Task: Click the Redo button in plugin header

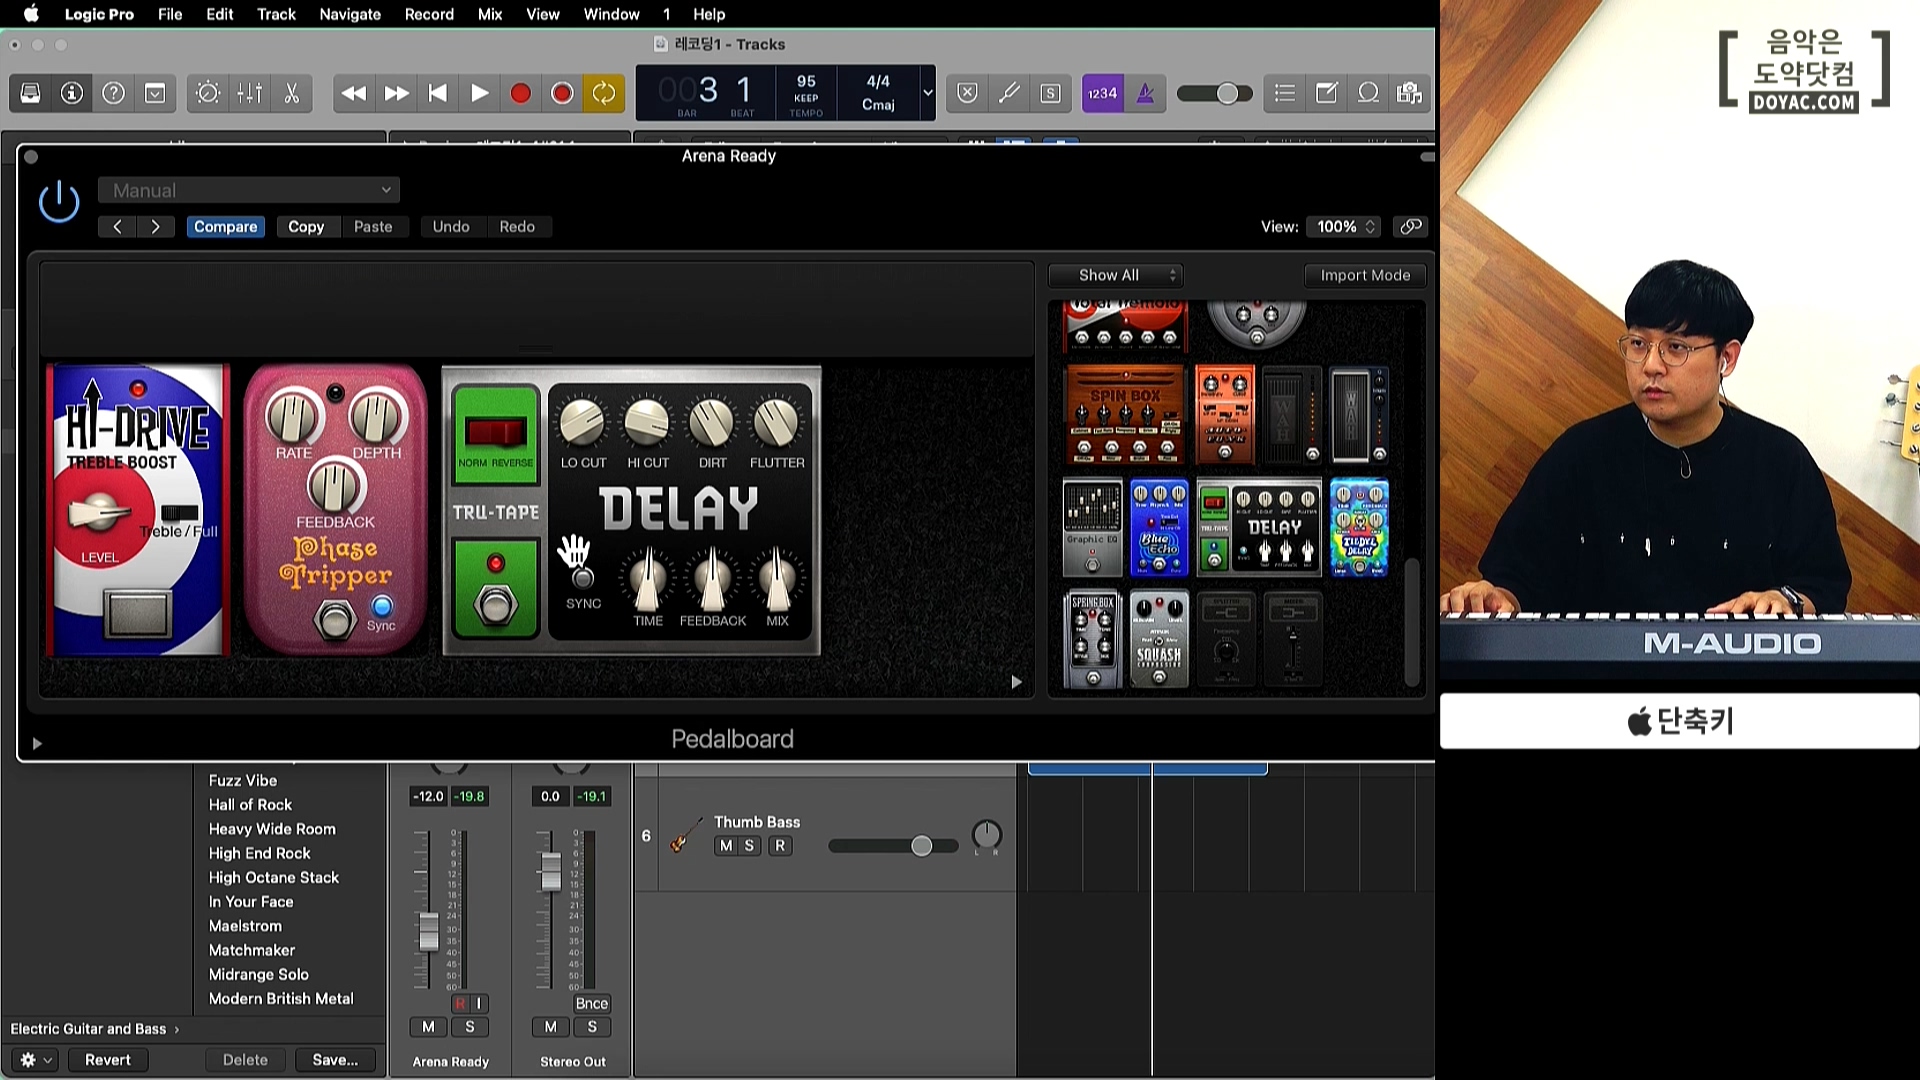Action: coord(517,227)
